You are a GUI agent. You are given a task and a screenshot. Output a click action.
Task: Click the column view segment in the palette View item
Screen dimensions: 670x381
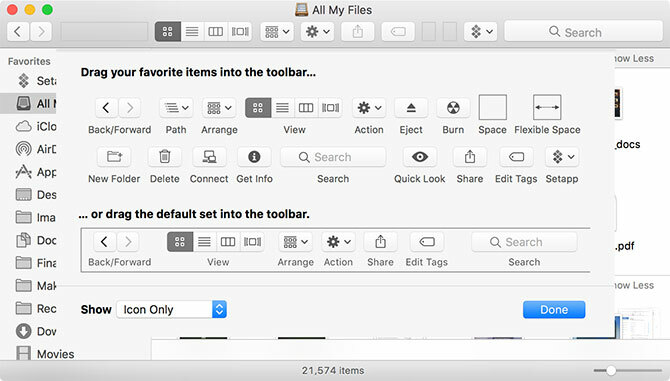pos(306,108)
